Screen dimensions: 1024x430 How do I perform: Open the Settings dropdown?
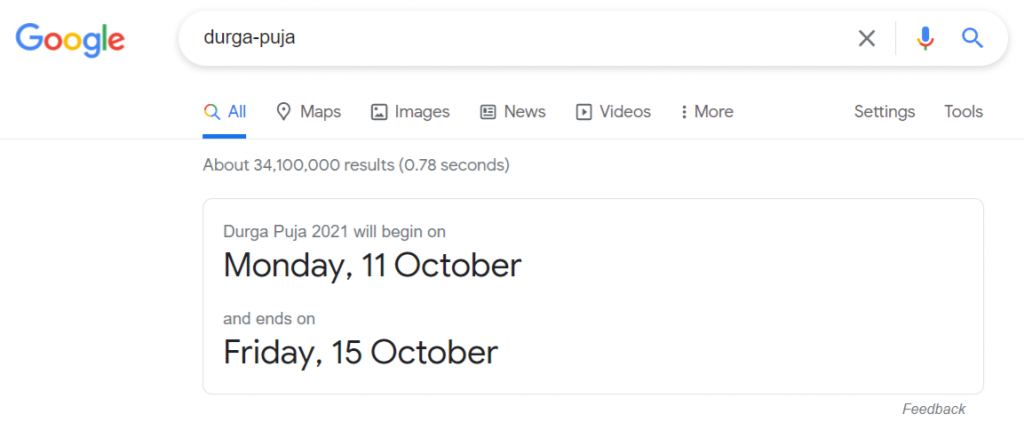(884, 112)
